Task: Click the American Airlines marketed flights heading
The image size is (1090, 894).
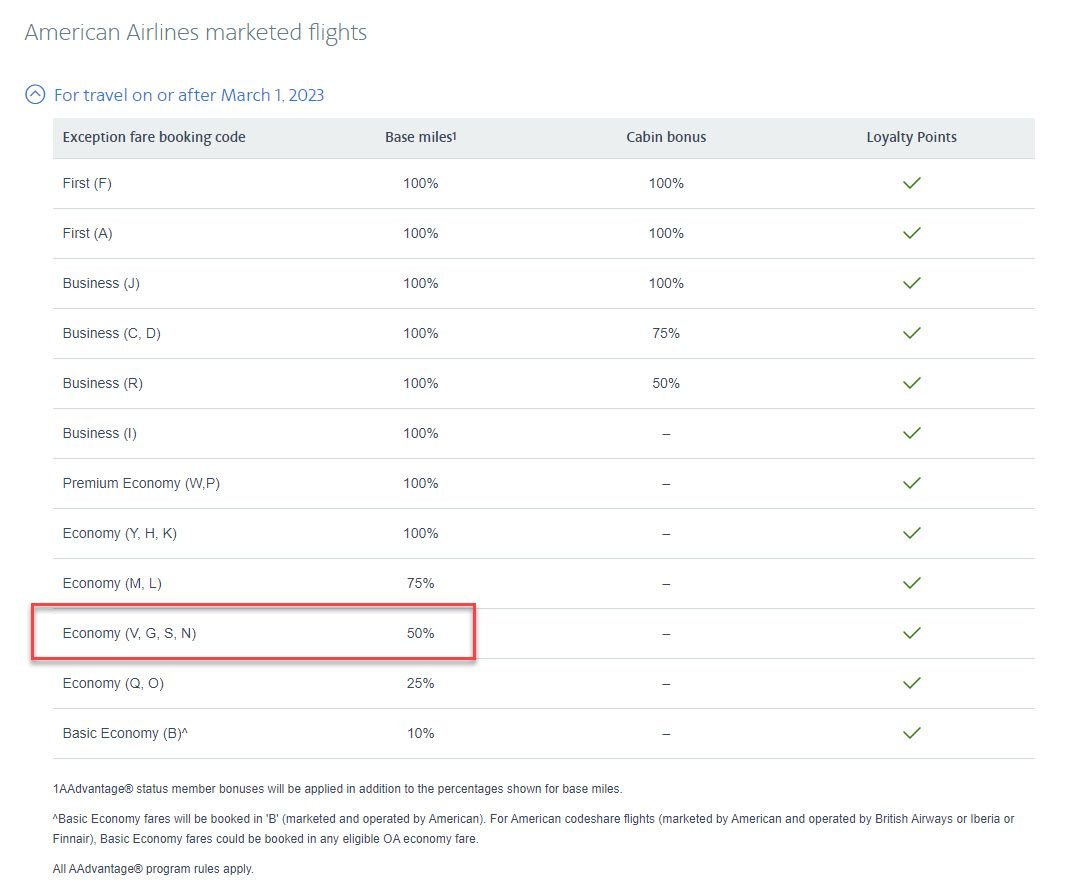Action: pos(196,32)
